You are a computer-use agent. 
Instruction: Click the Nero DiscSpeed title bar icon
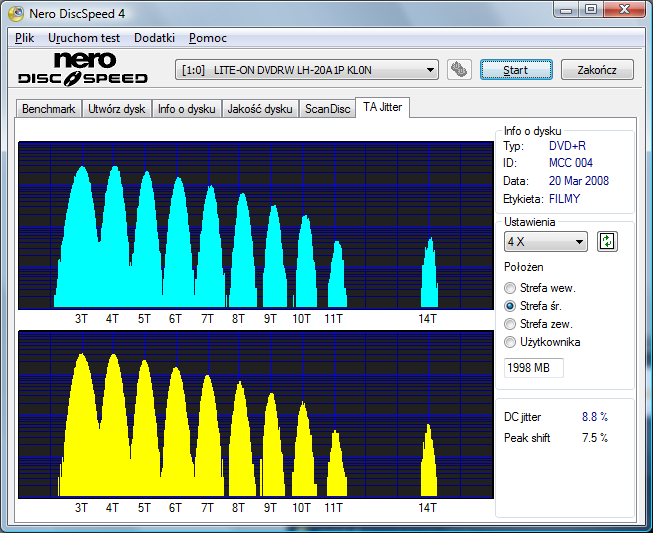[x=16, y=14]
